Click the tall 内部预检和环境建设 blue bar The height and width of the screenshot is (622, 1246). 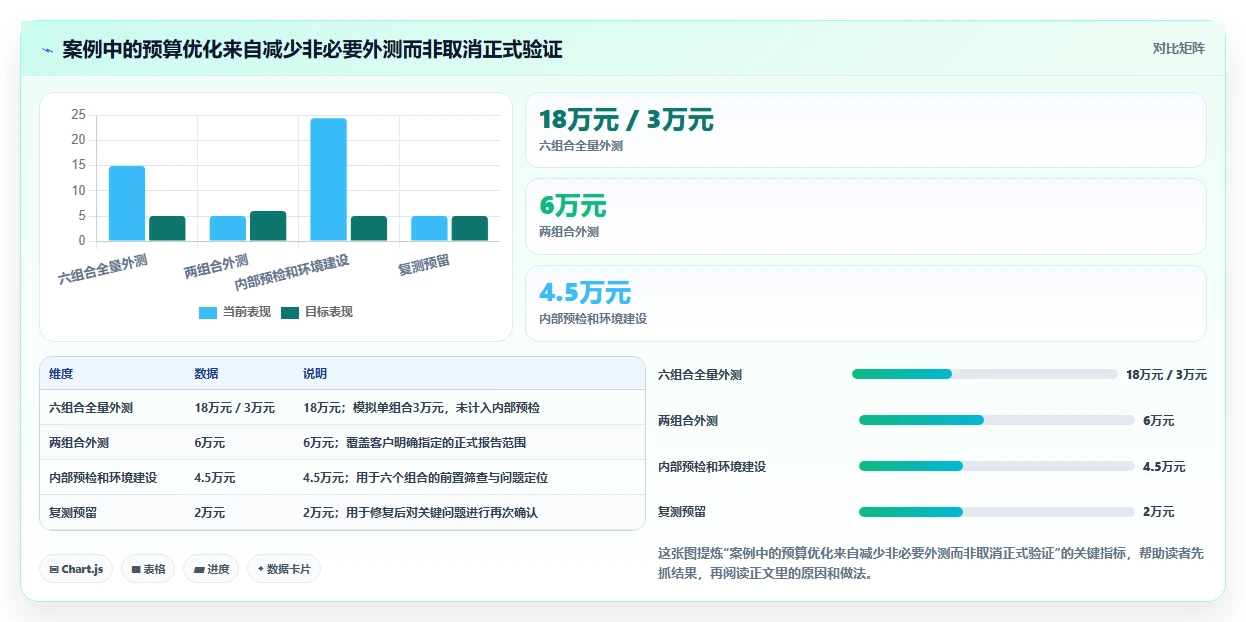[329, 180]
